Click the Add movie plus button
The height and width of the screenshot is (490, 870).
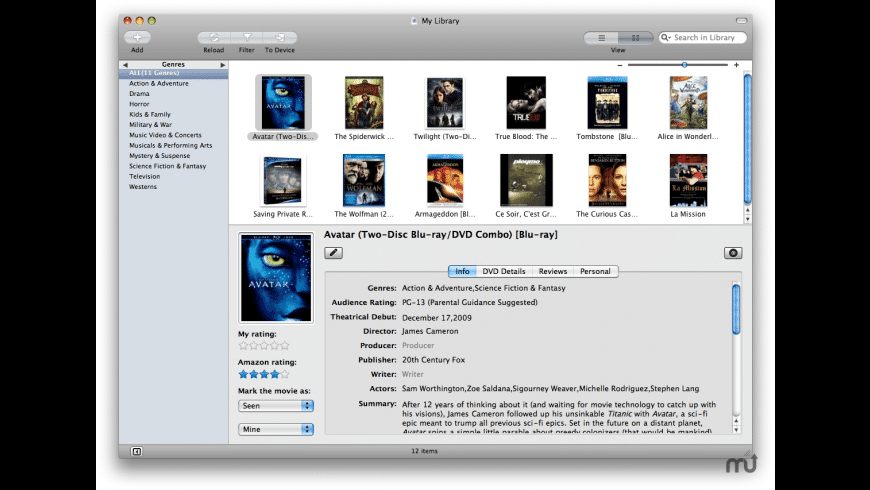(x=137, y=37)
